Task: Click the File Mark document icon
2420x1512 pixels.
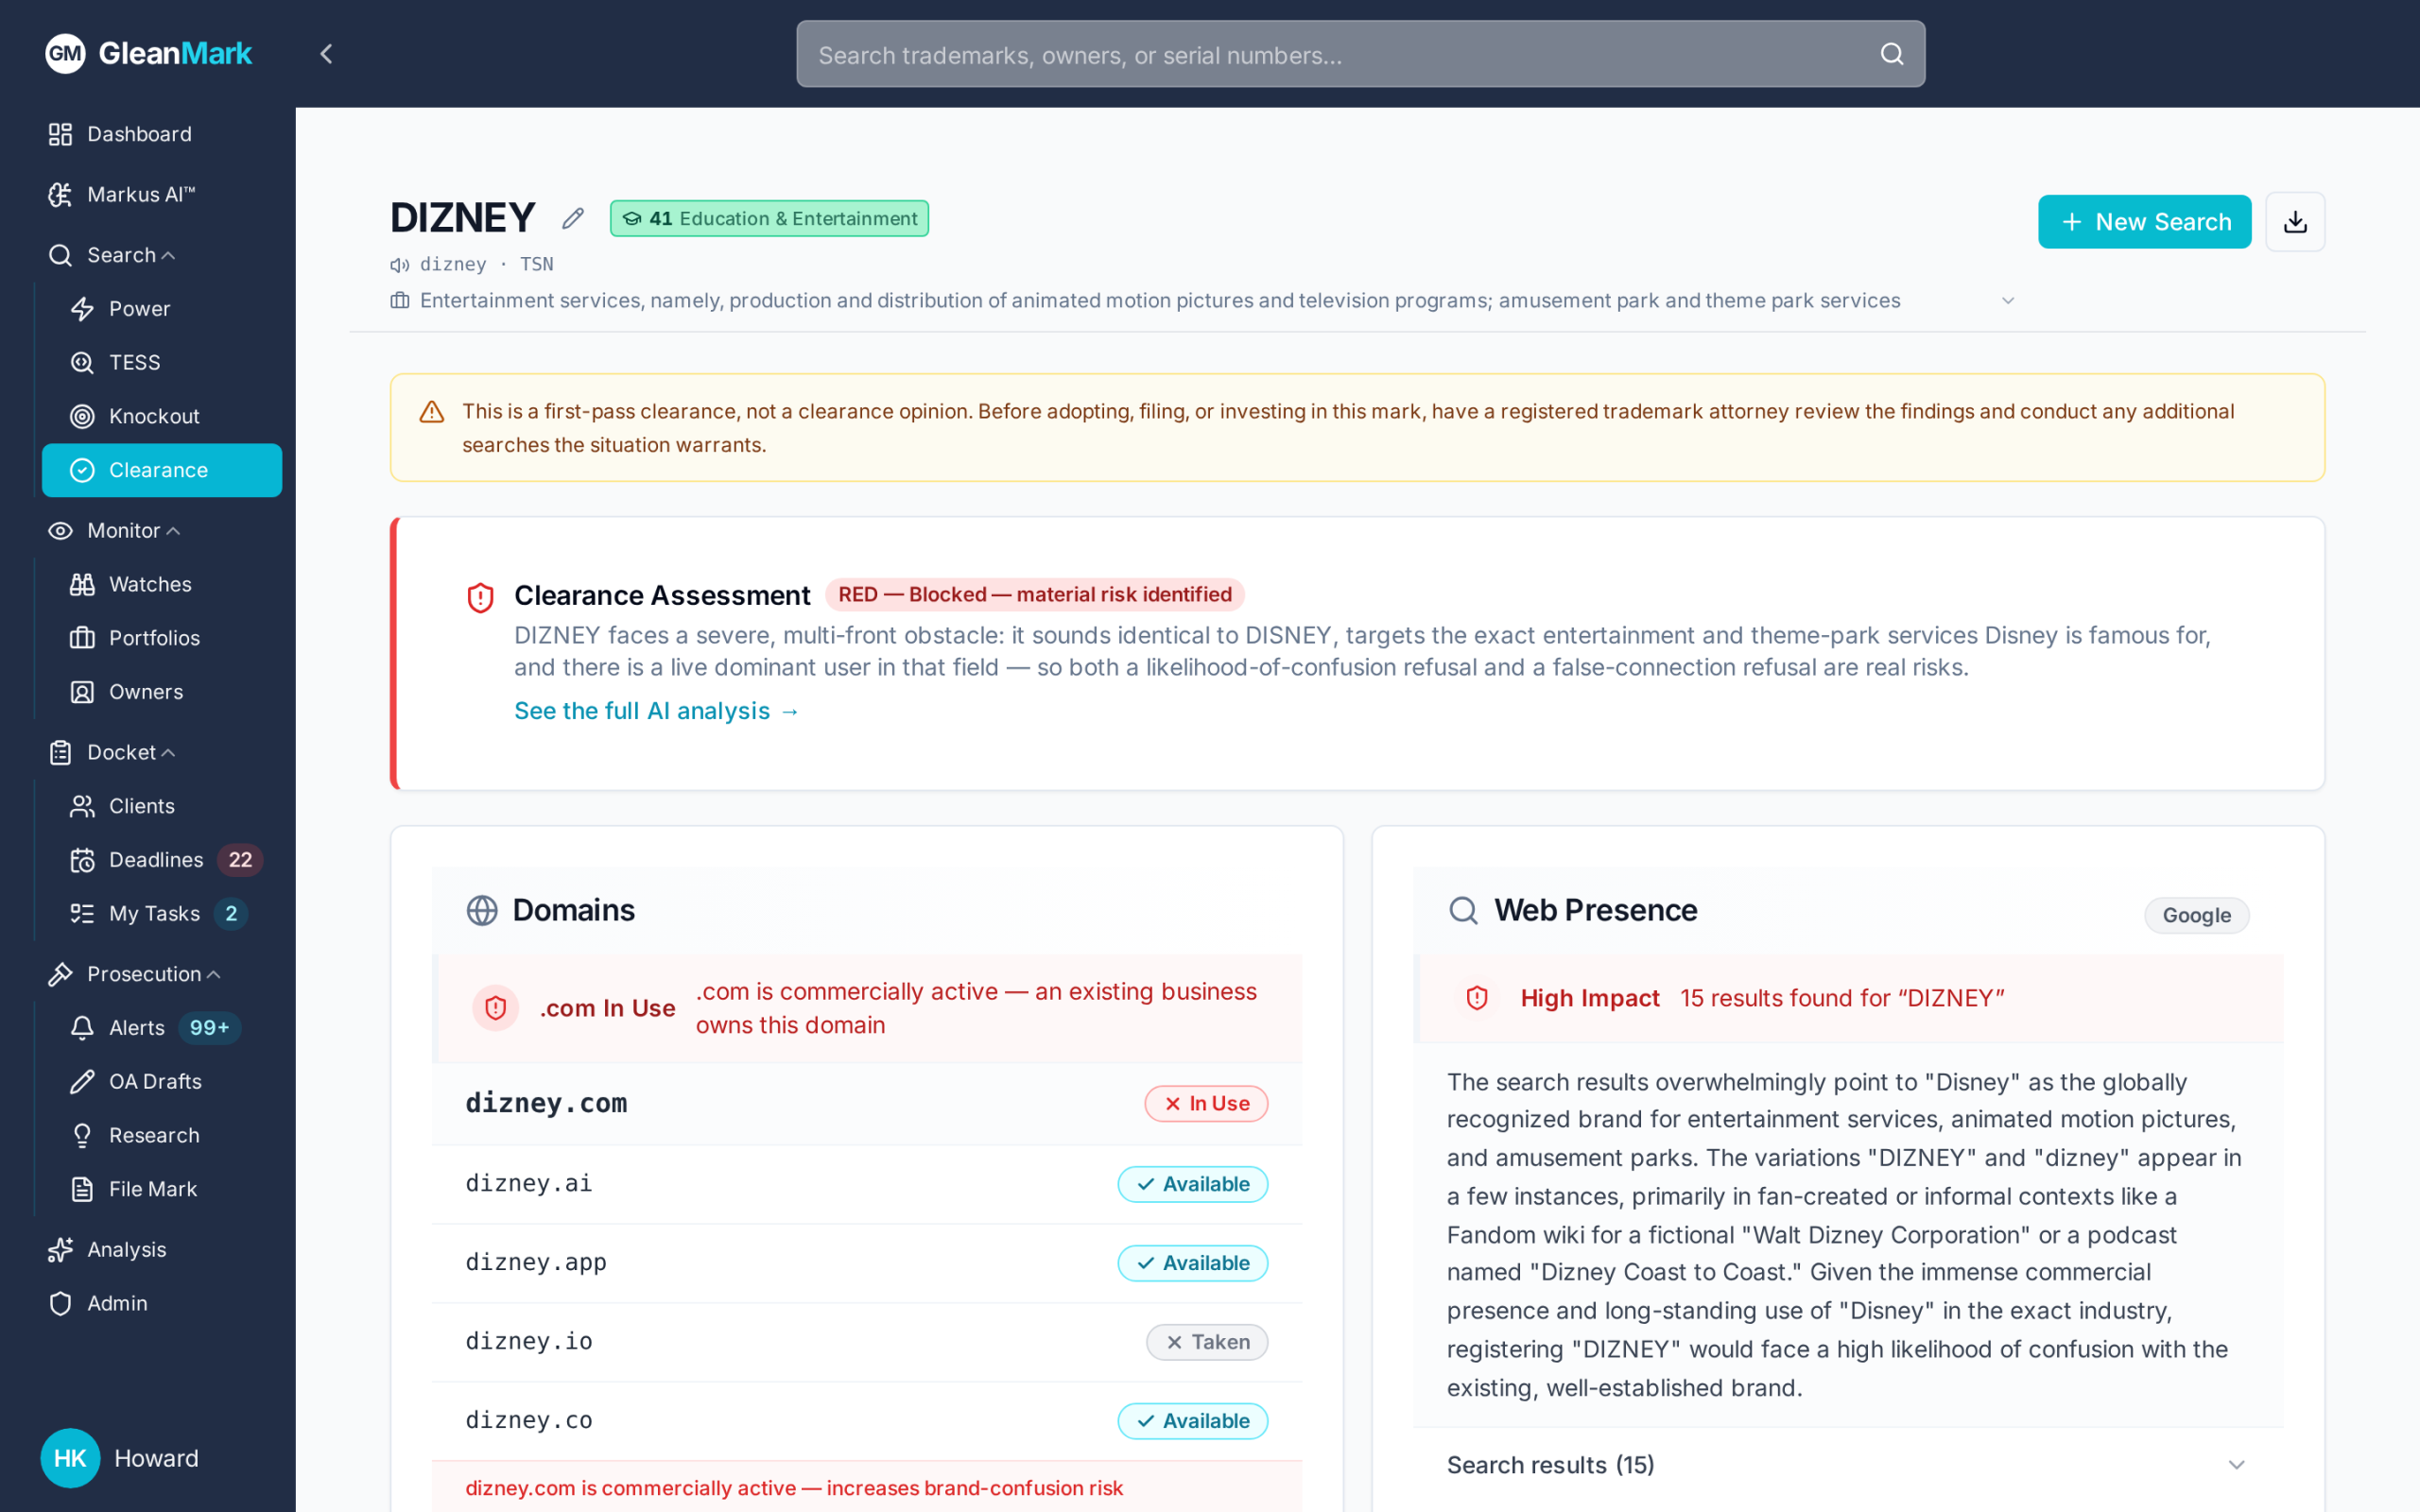Action: click(83, 1189)
